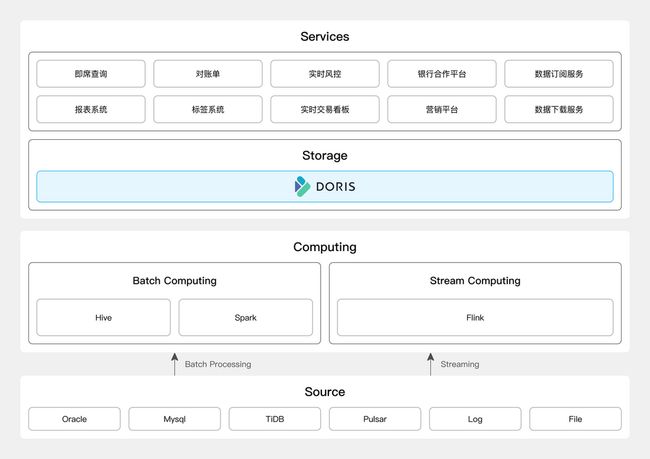Select the Pulsar source box
This screenshot has height=459, width=650.
point(375,419)
